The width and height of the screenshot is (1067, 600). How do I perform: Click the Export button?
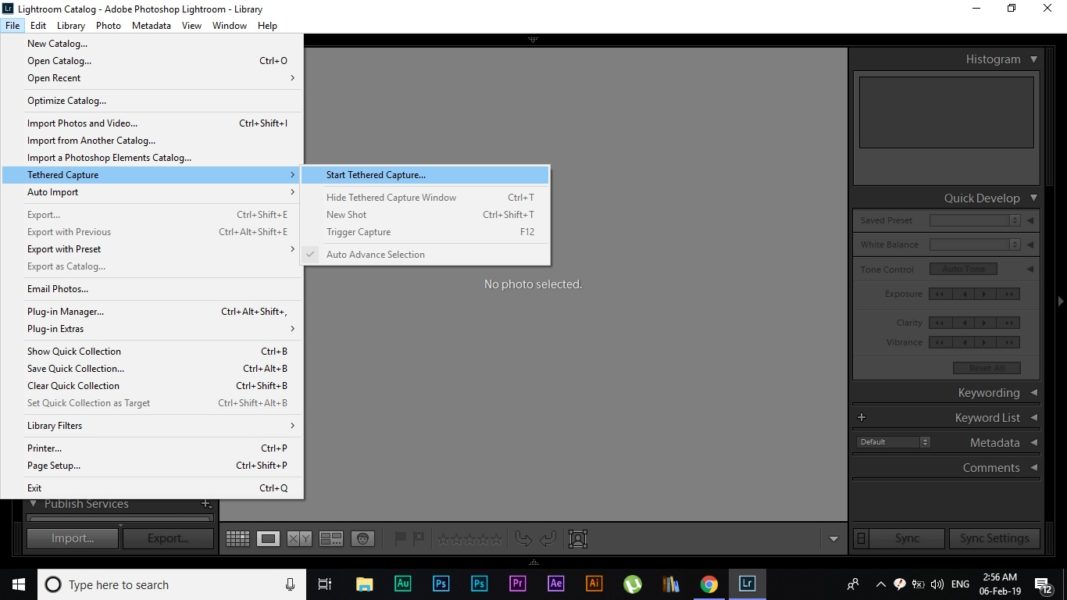(x=167, y=538)
